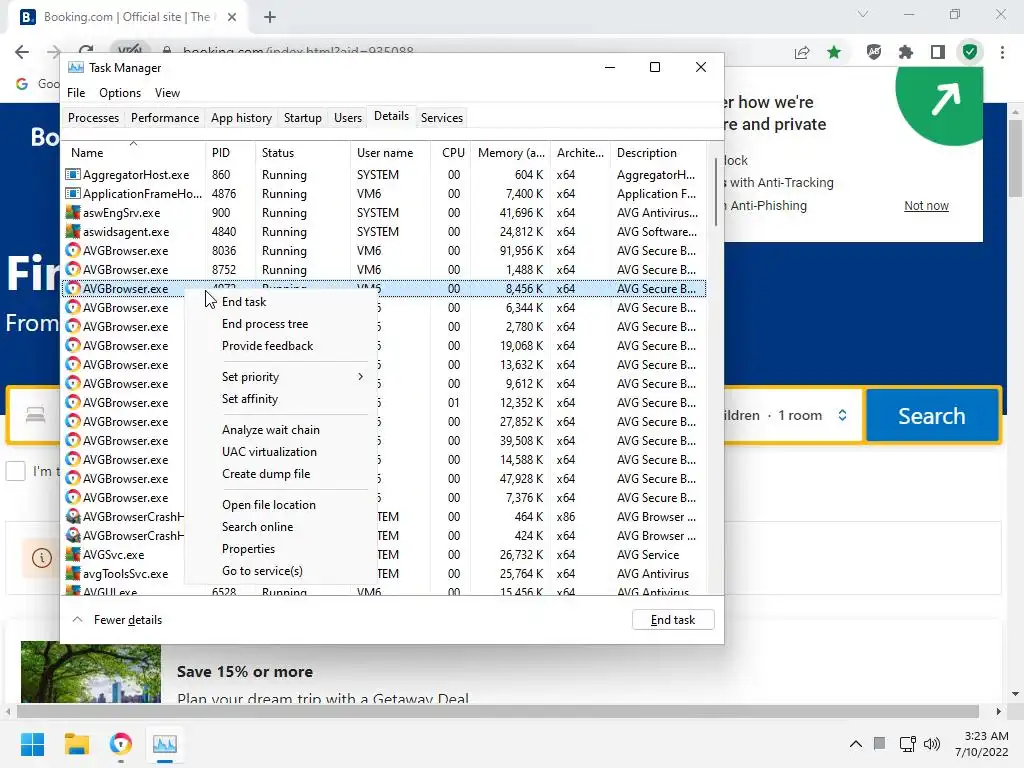
Task: Choose Open file location option
Action: (x=281, y=505)
